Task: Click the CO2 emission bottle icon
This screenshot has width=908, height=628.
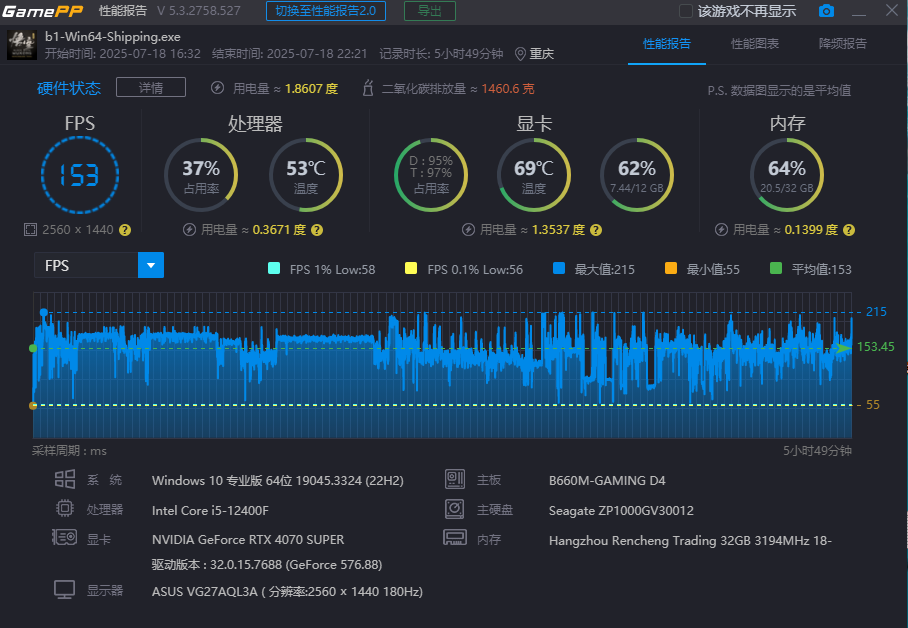Action: [x=367, y=88]
